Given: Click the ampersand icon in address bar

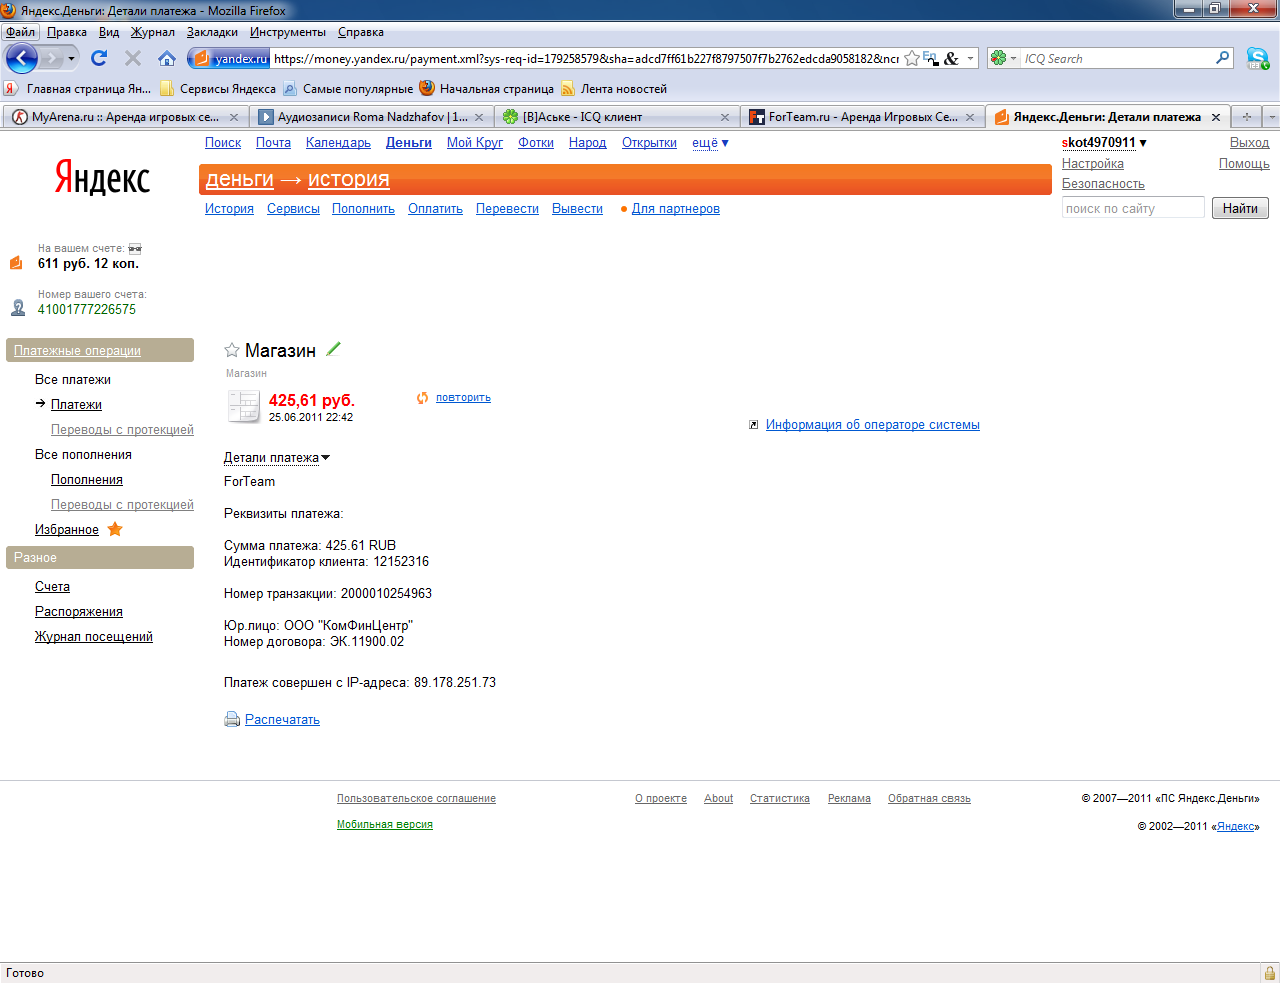Looking at the screenshot, I should tap(951, 59).
